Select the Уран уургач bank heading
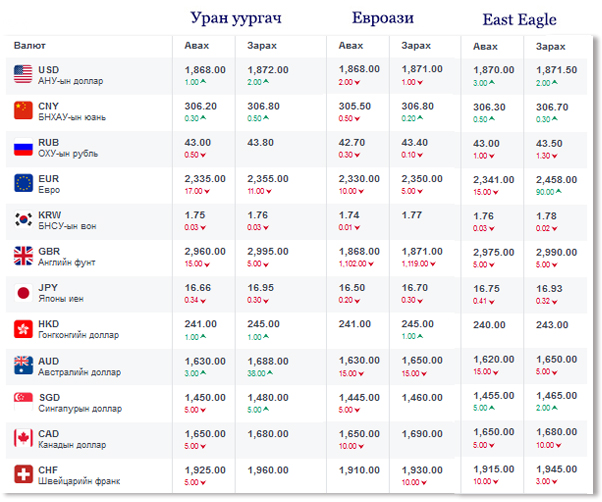Viewport: 602px width, 502px height. 237,18
